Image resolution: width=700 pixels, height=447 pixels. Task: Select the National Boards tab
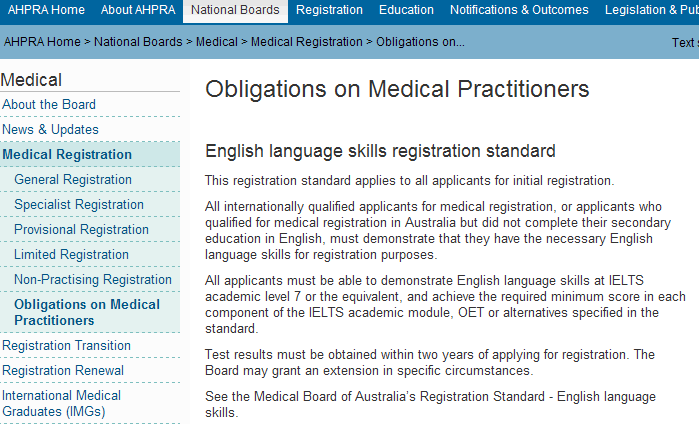(235, 10)
